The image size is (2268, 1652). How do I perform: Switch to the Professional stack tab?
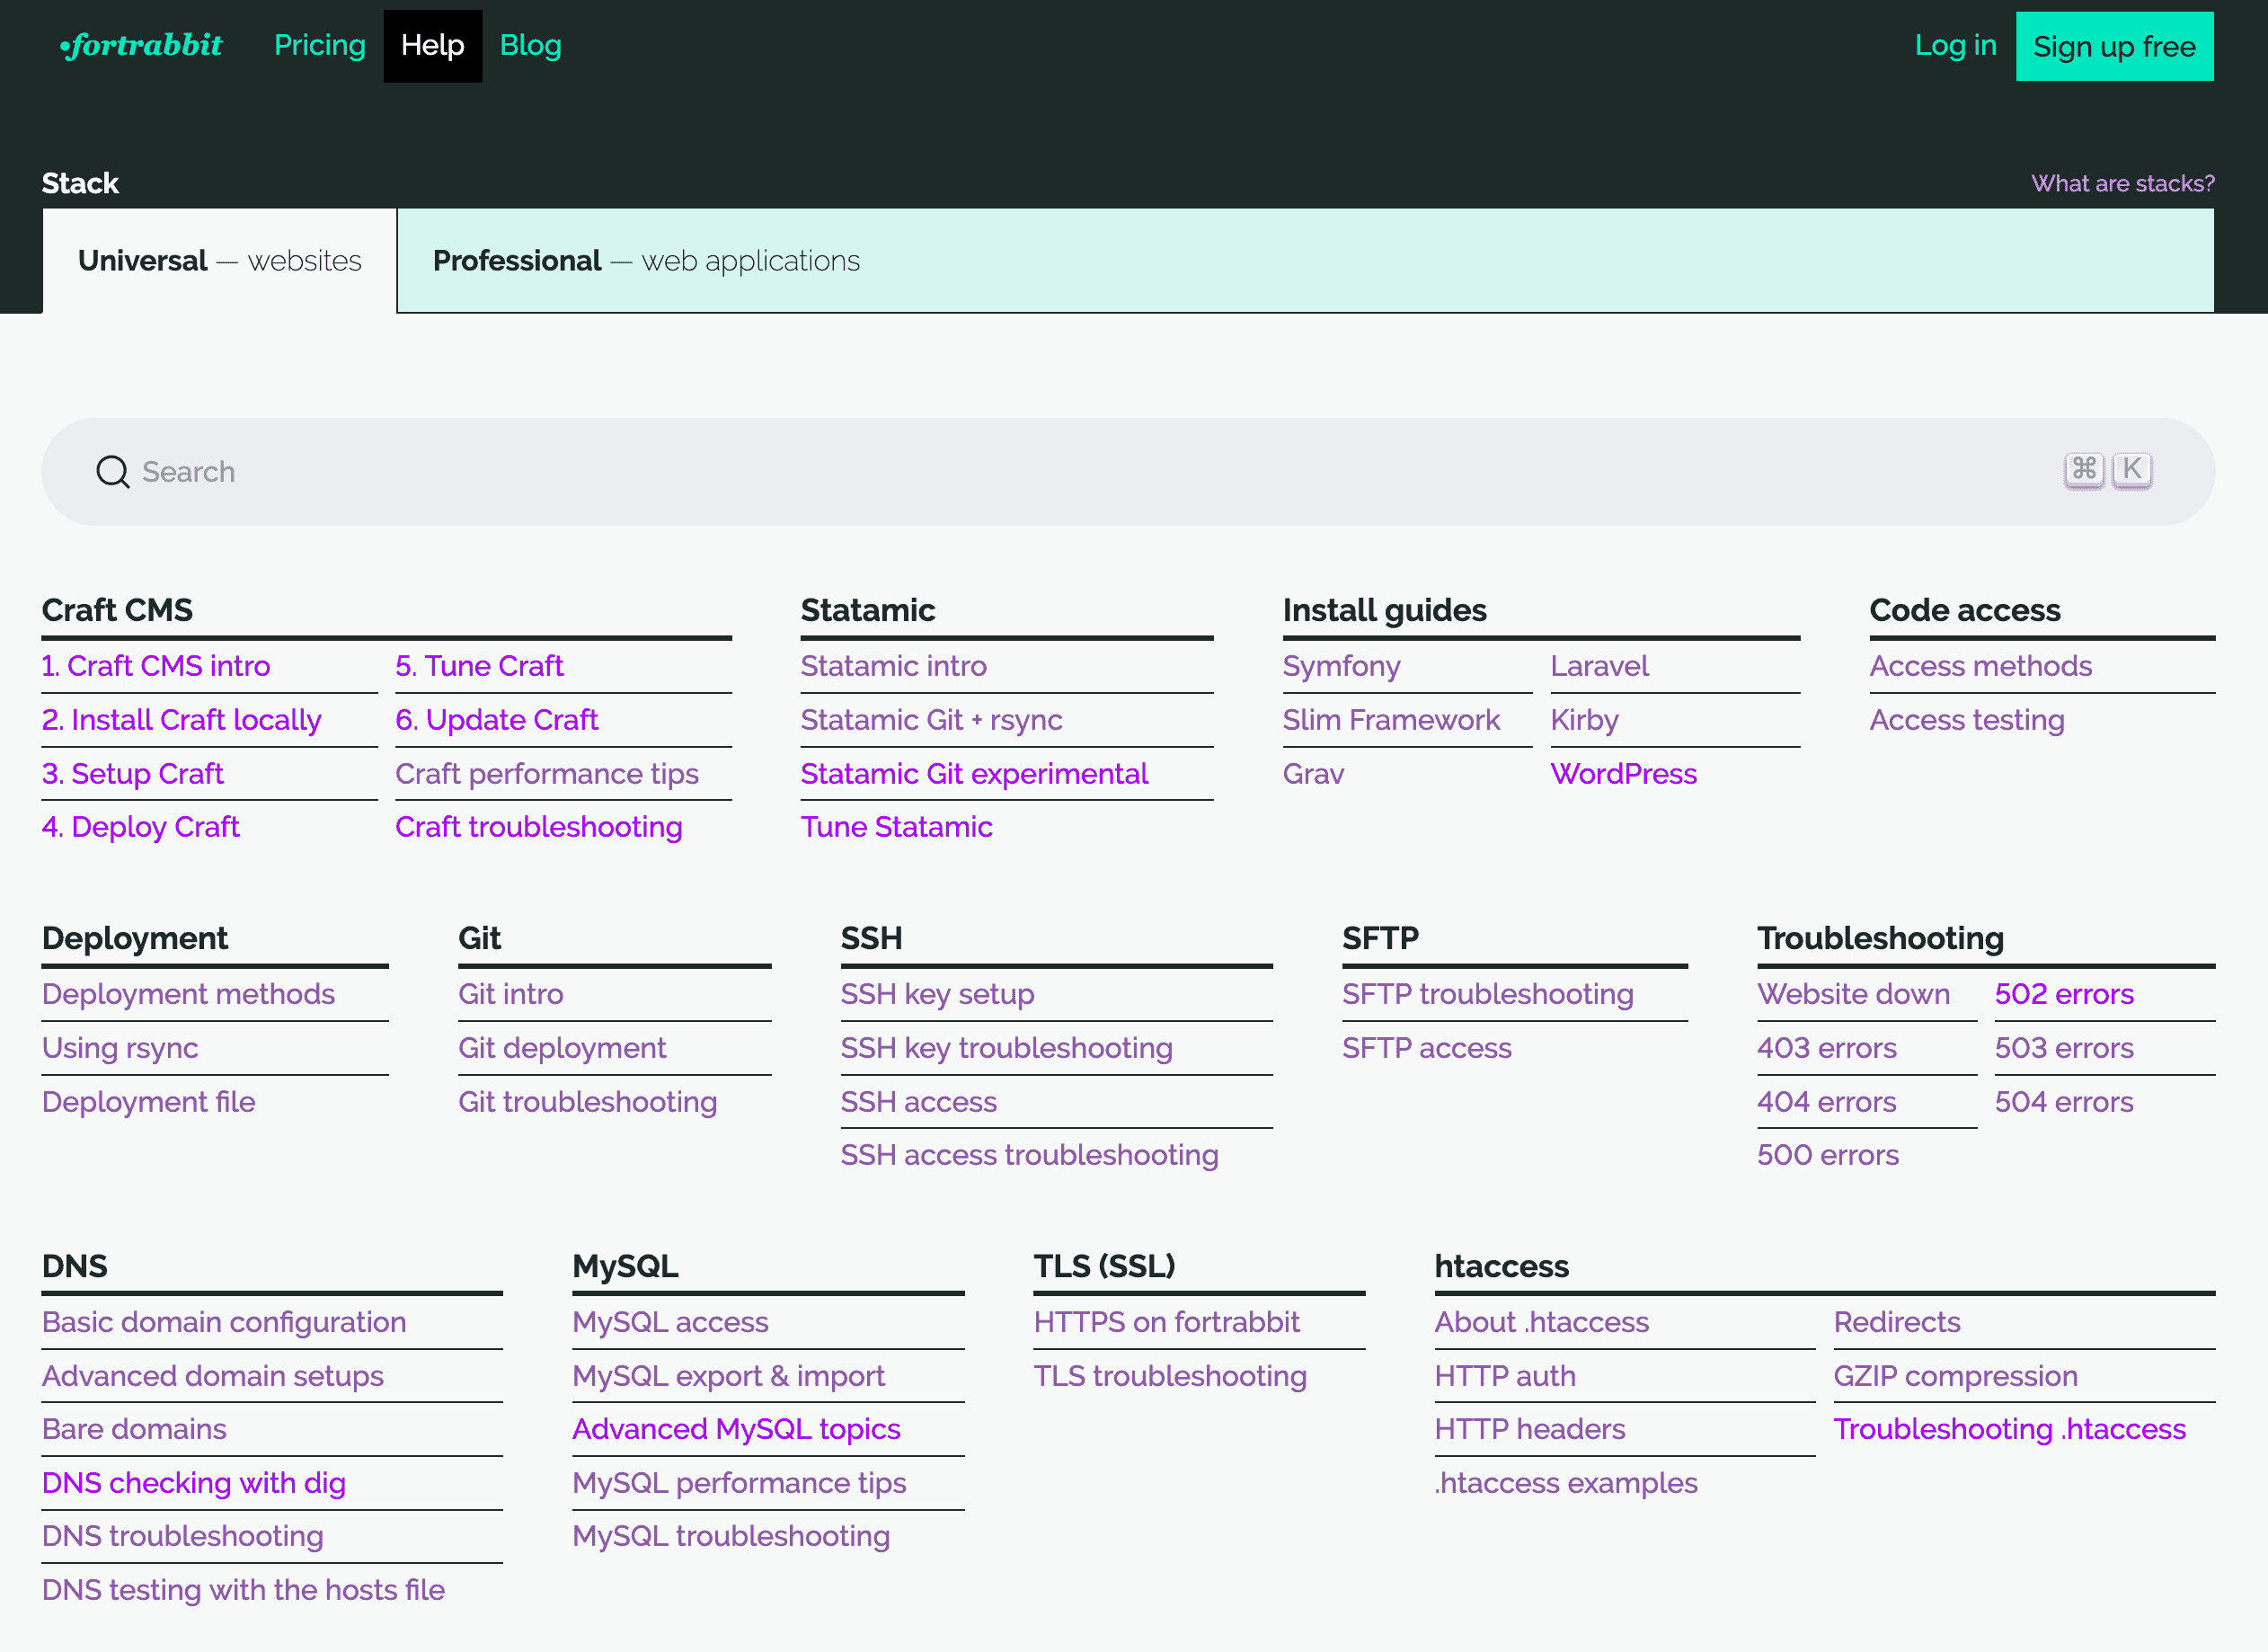[645, 261]
